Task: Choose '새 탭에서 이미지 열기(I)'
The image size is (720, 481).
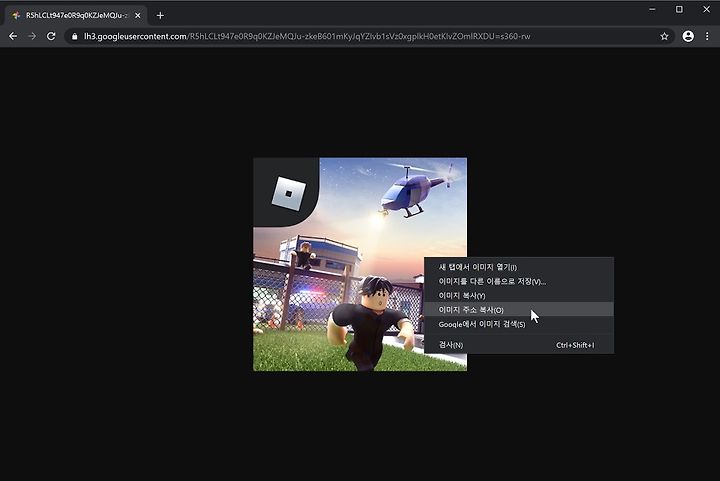Action: click(x=519, y=267)
